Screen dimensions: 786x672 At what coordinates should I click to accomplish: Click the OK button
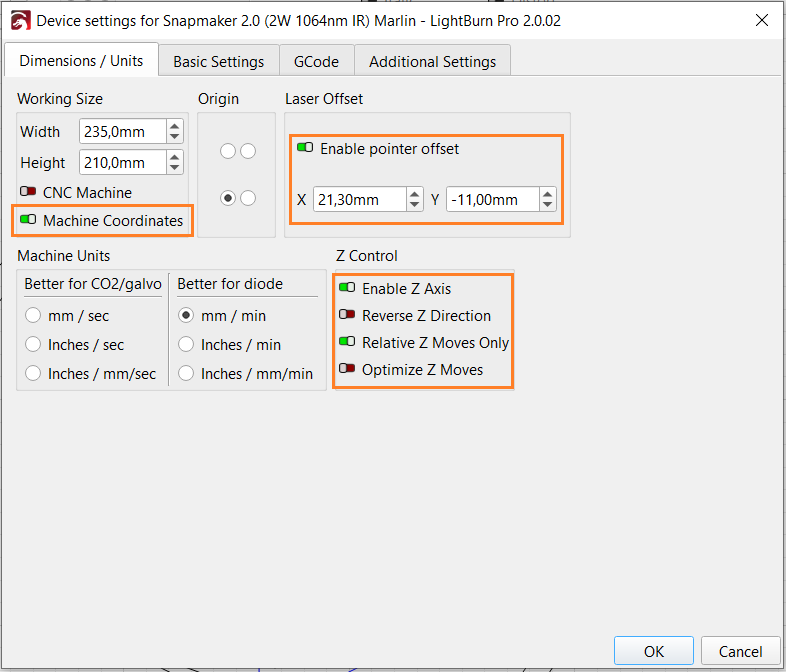point(654,651)
